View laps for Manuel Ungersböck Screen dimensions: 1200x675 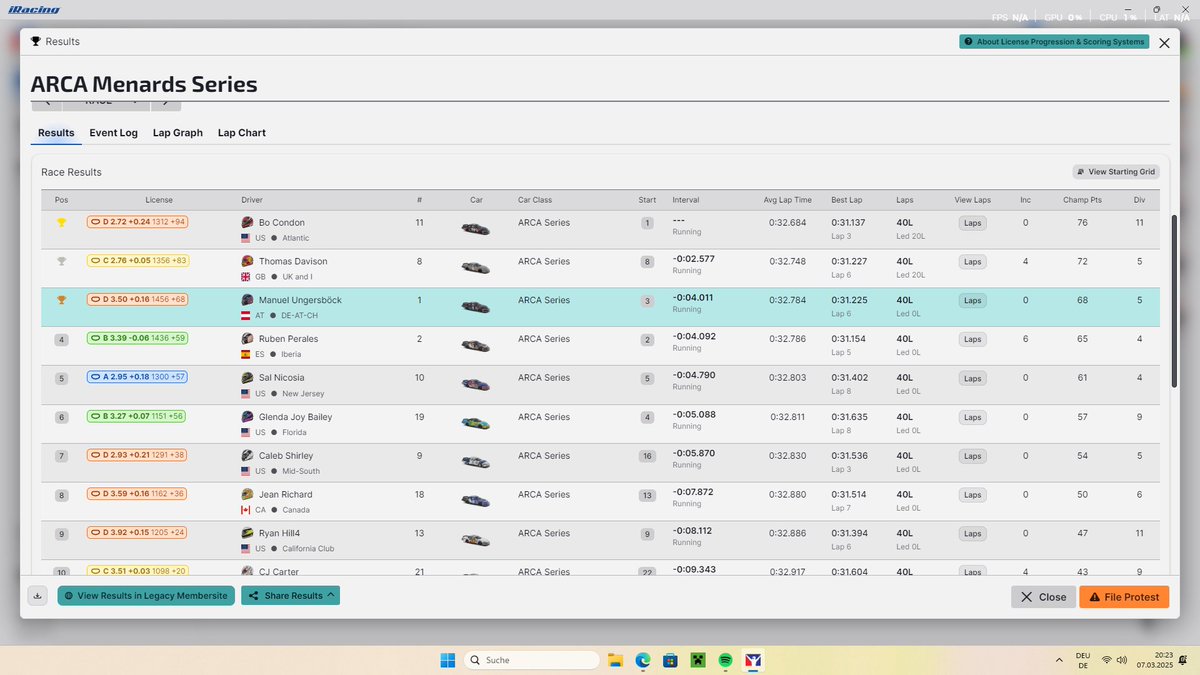pyautogui.click(x=972, y=301)
